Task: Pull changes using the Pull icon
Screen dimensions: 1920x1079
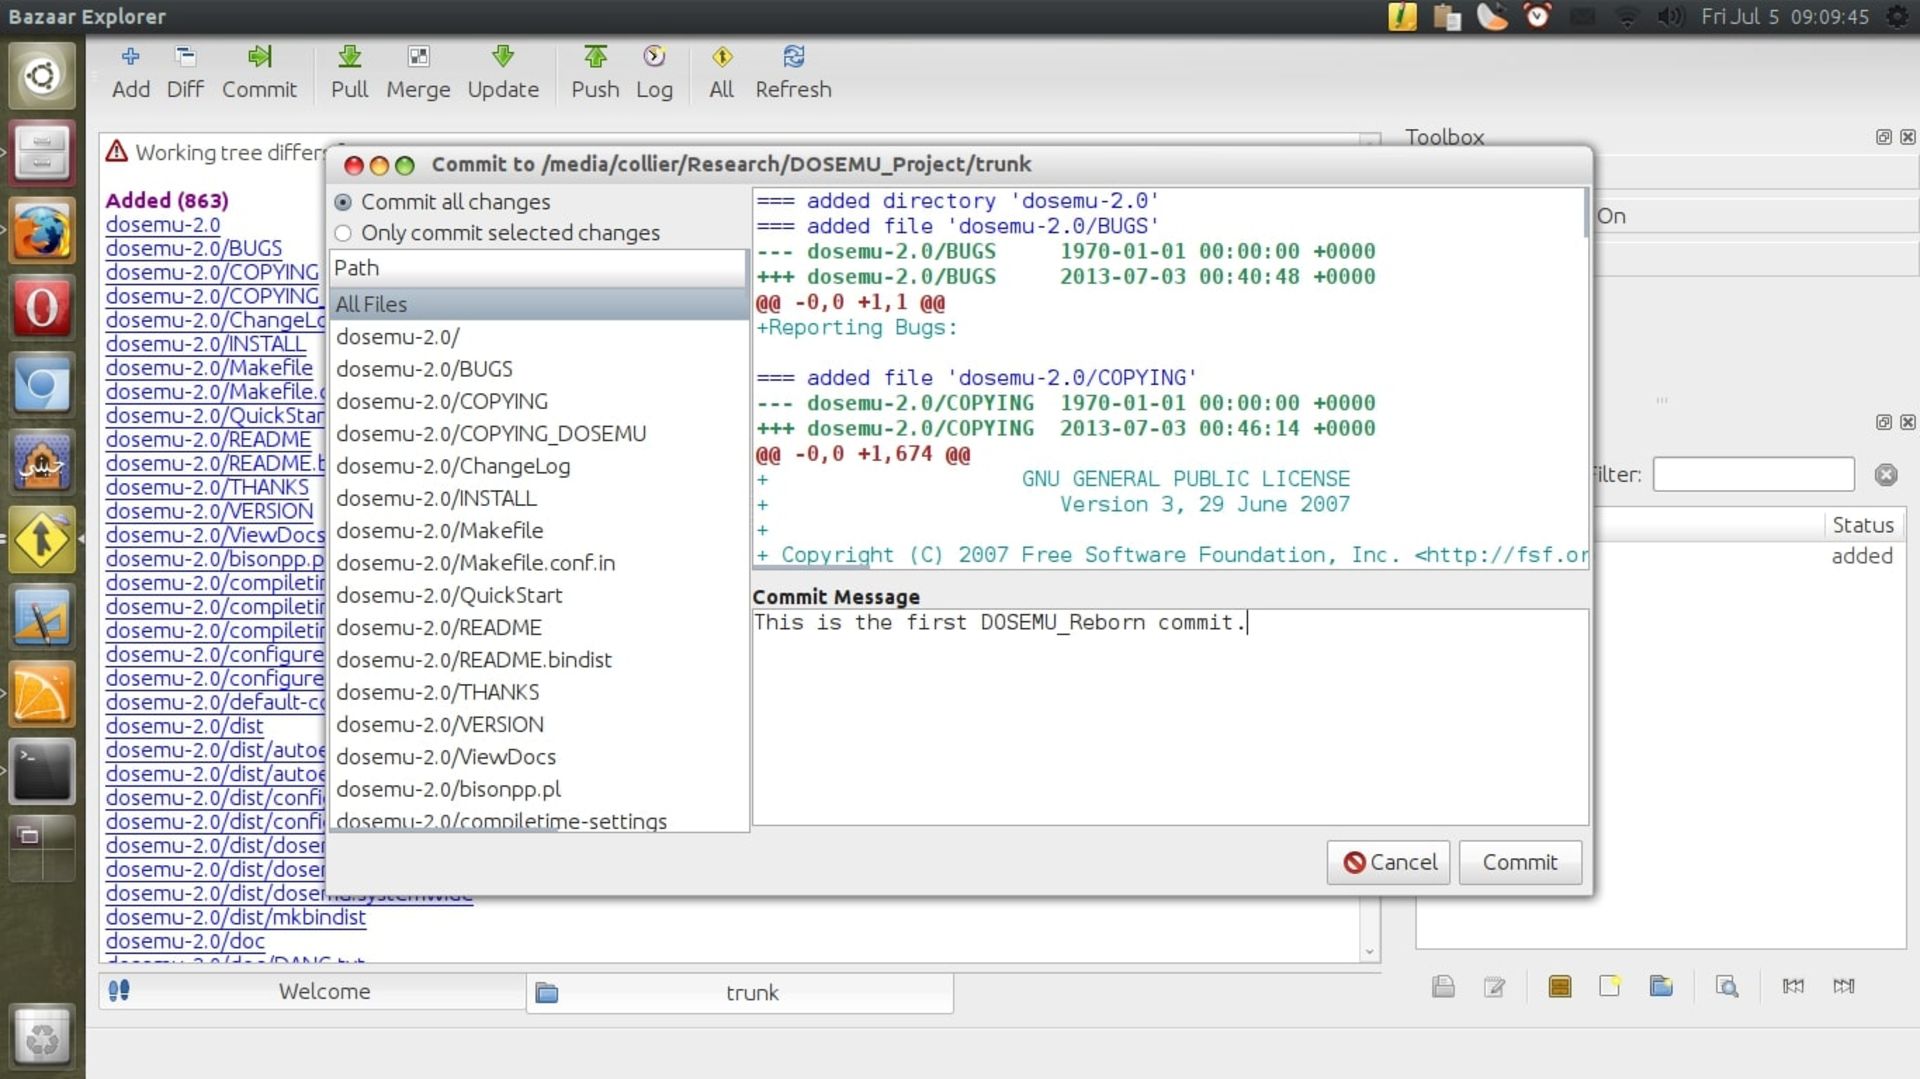Action: (x=349, y=72)
